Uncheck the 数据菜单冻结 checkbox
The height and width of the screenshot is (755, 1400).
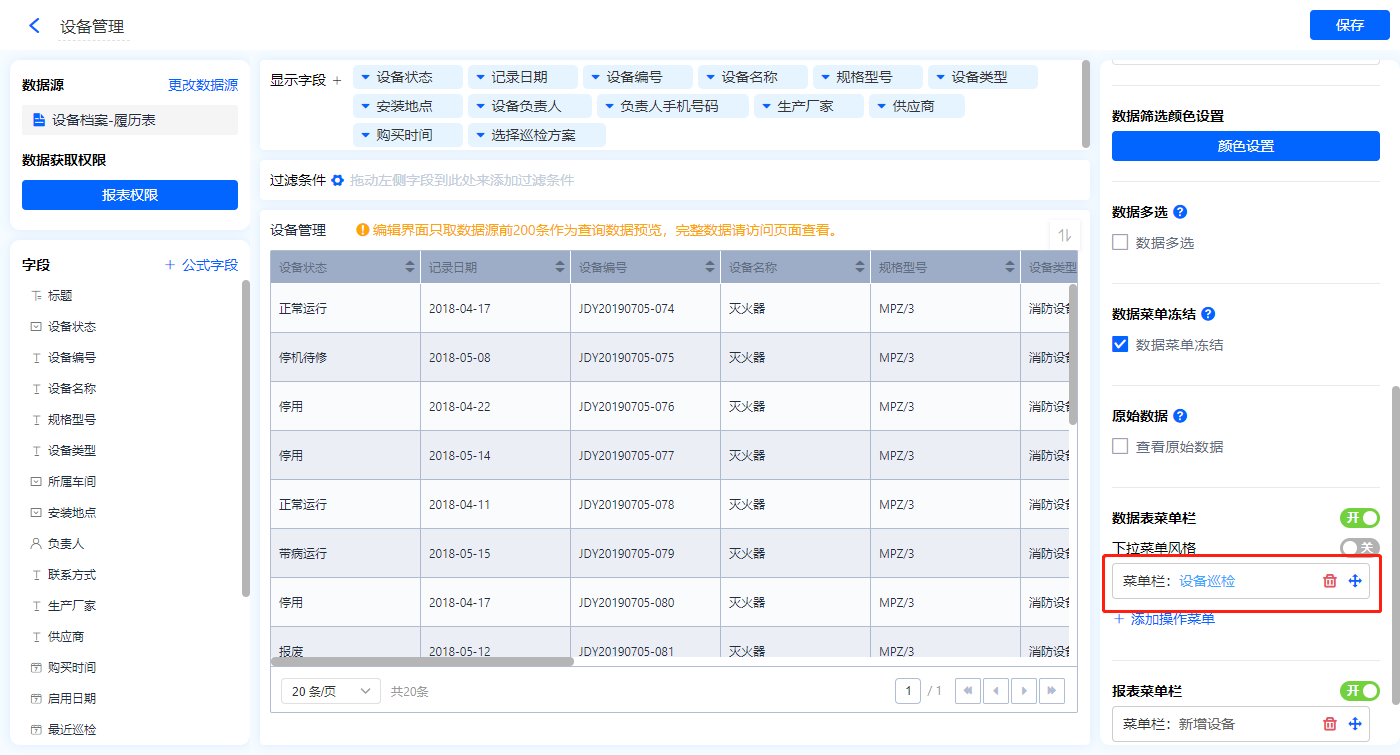tap(1120, 345)
